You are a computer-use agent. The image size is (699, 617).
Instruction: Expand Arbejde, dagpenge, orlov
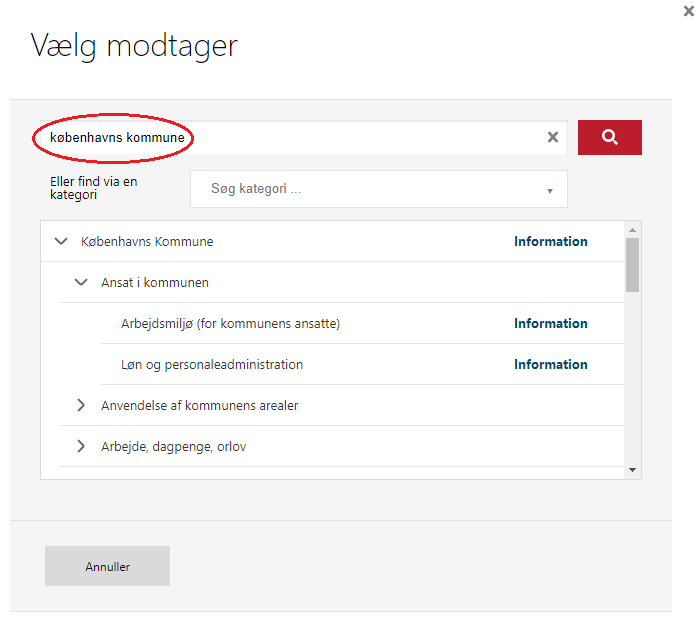(x=81, y=446)
